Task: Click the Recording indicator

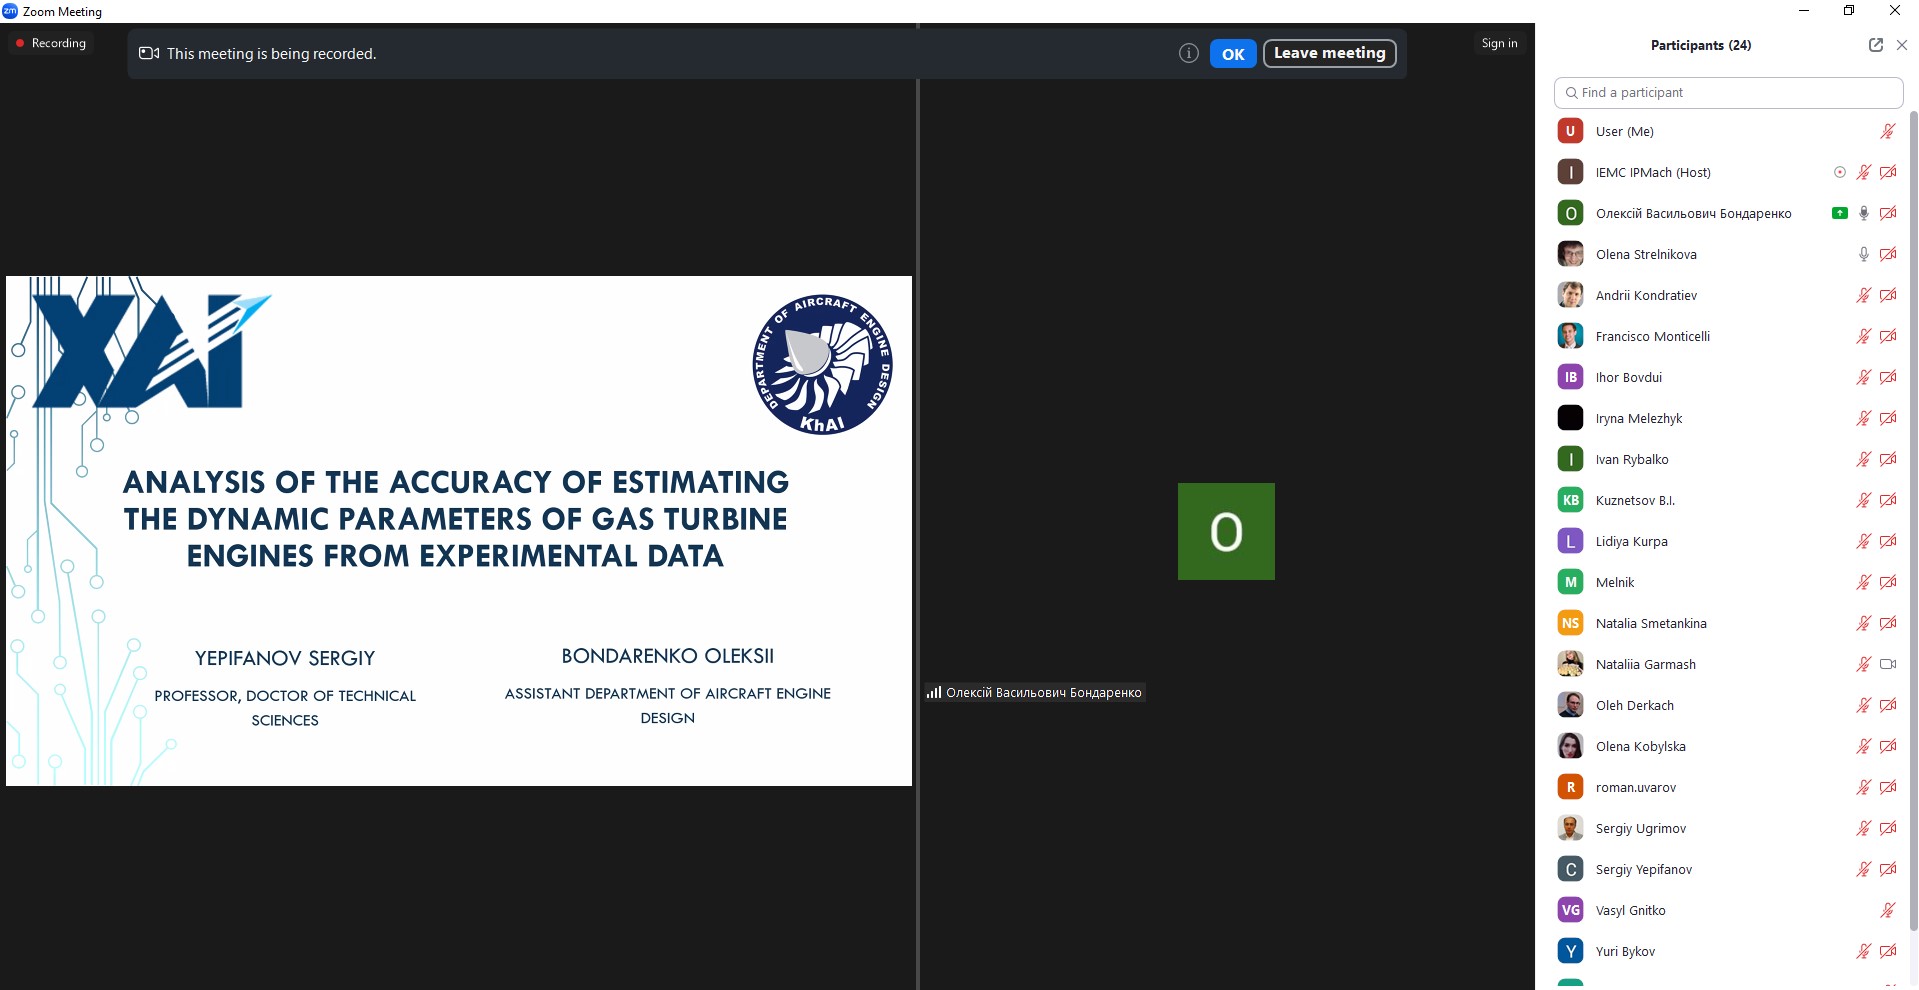Action: [51, 43]
